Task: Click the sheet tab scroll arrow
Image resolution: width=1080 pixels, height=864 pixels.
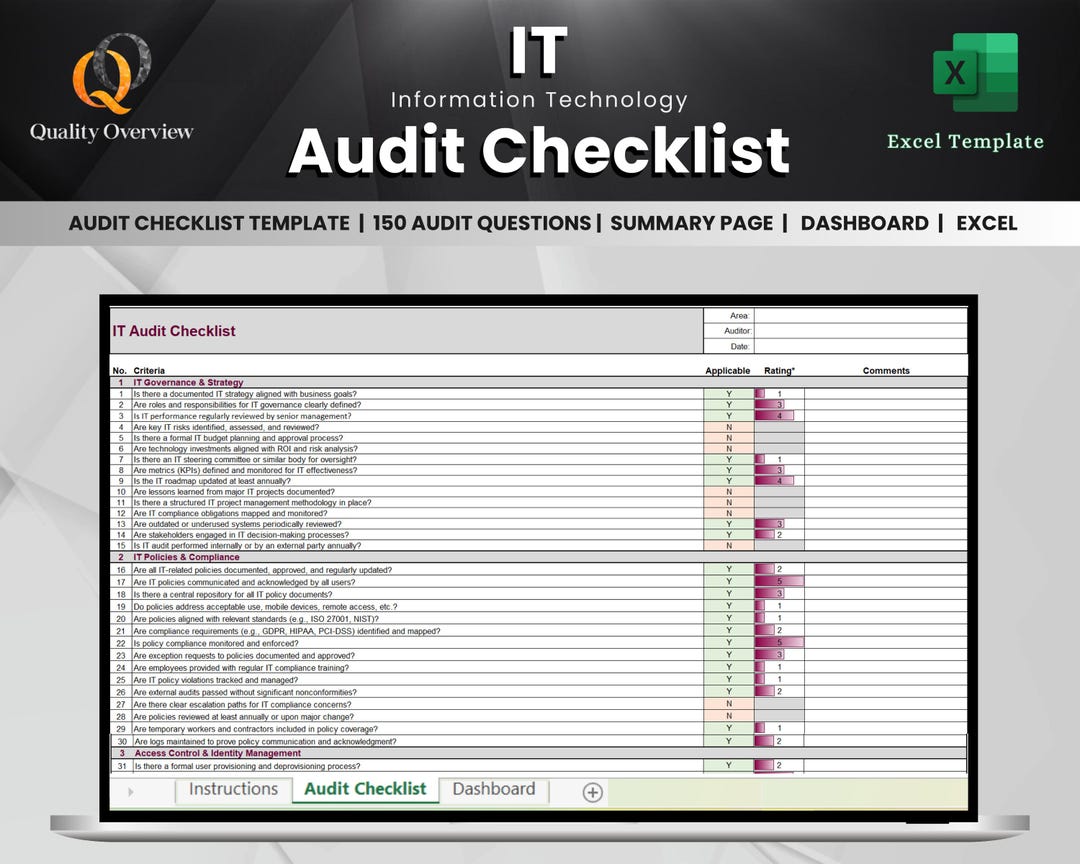Action: pyautogui.click(x=131, y=790)
